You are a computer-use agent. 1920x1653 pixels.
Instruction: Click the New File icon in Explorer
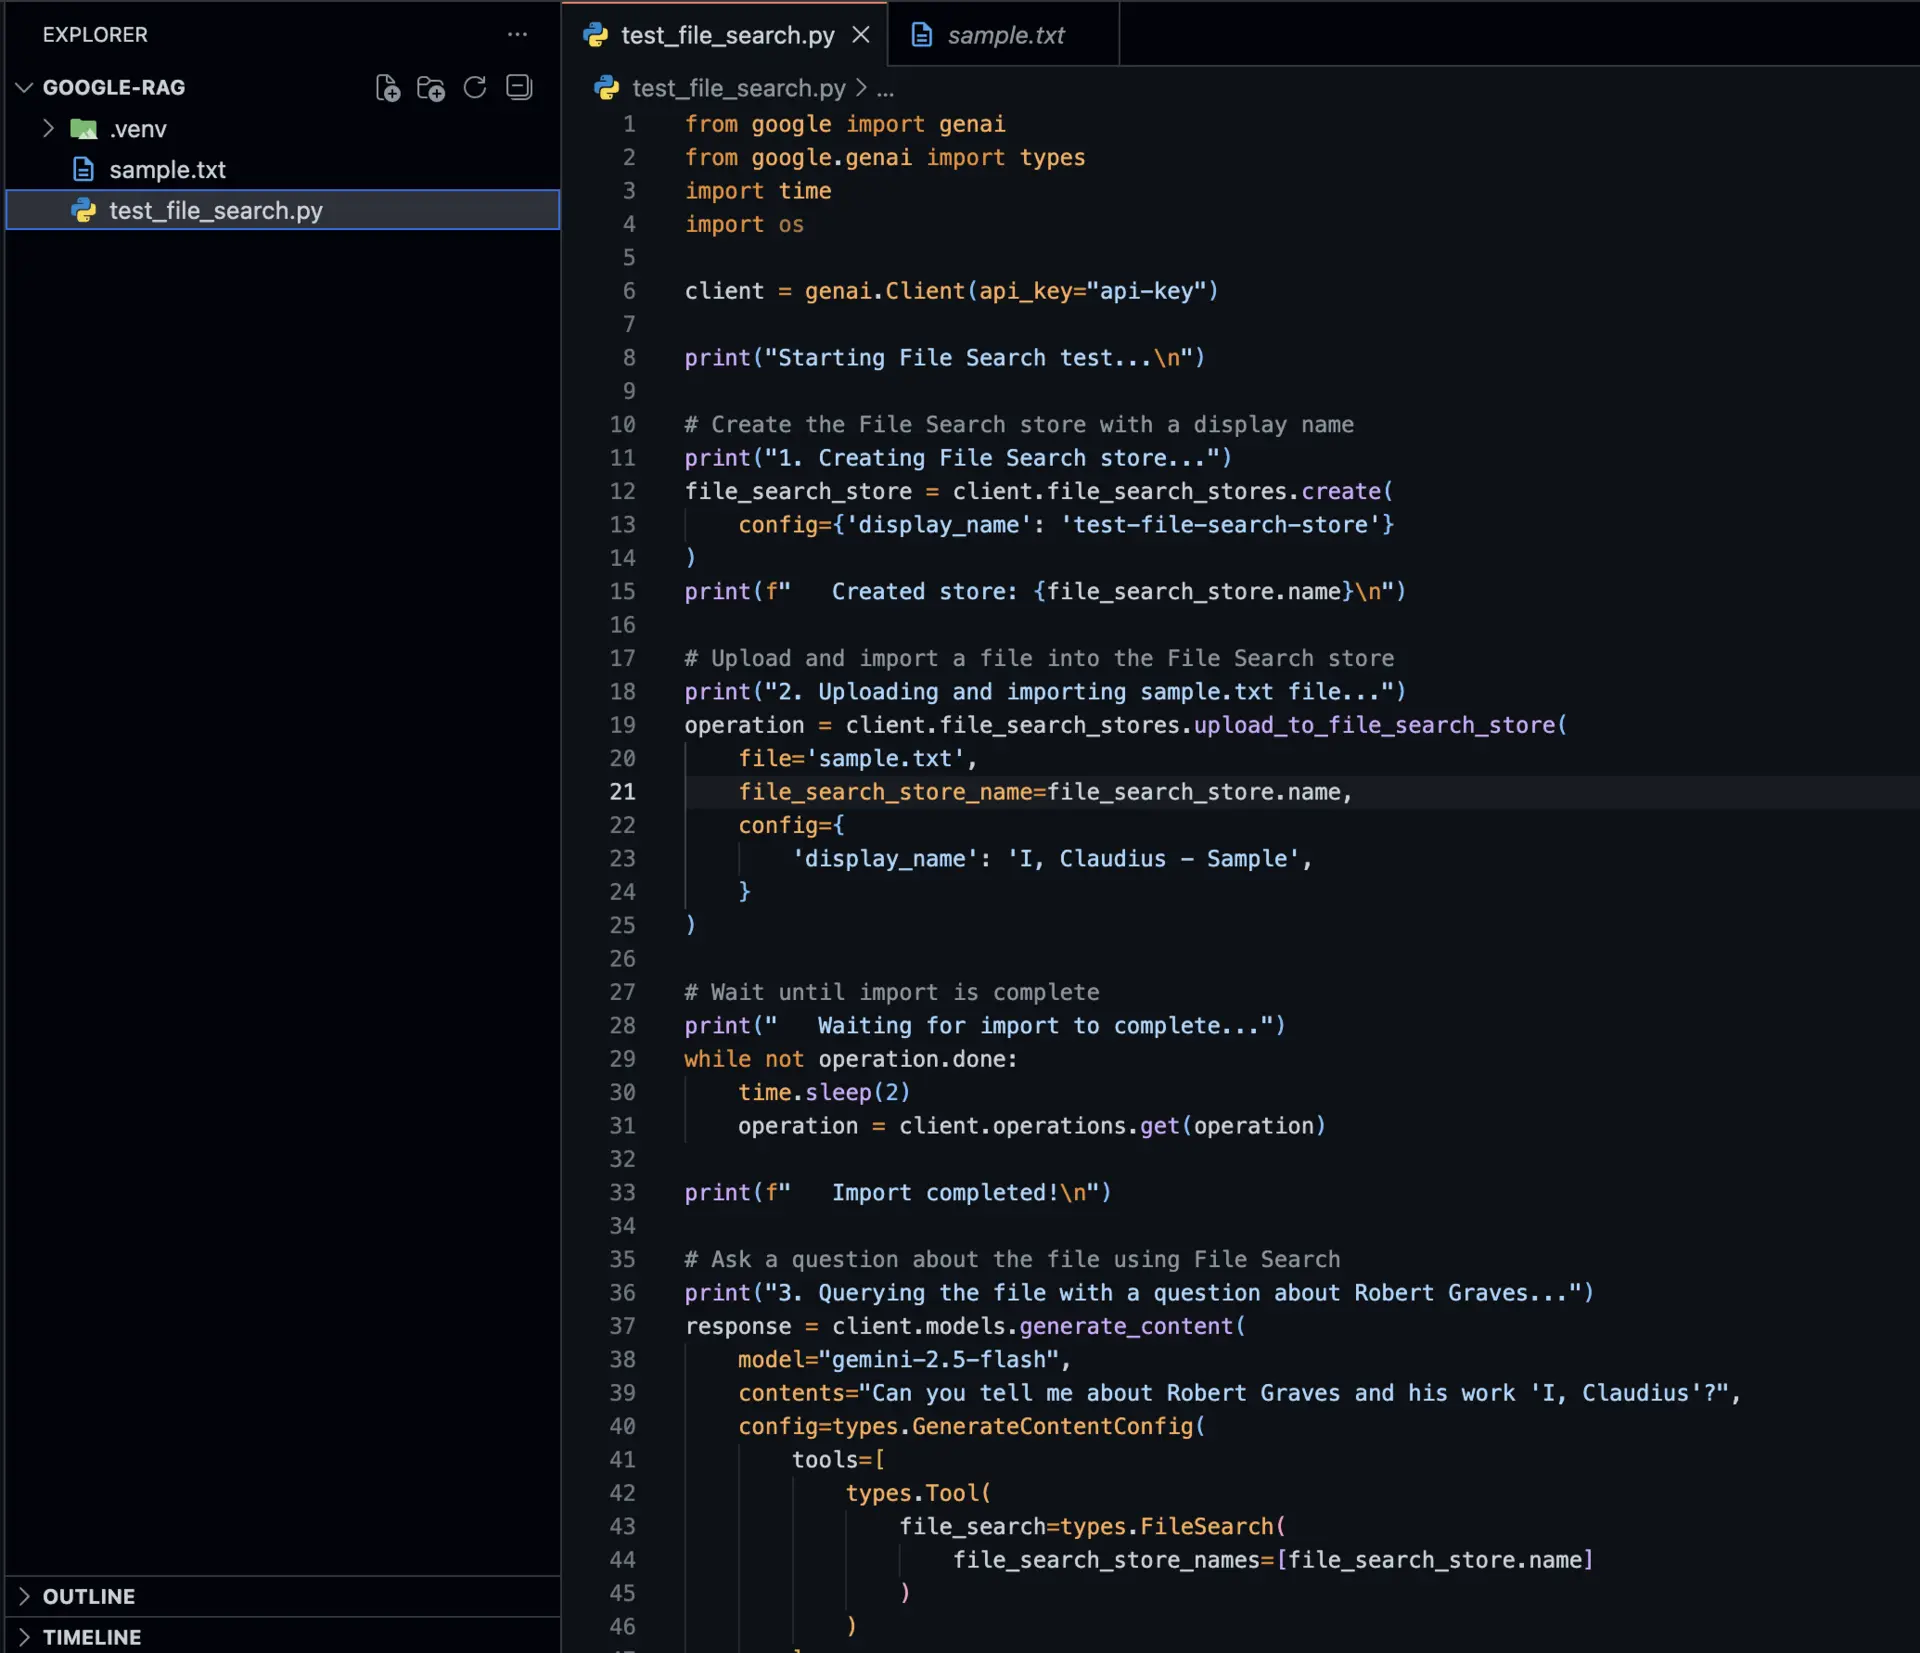point(387,87)
